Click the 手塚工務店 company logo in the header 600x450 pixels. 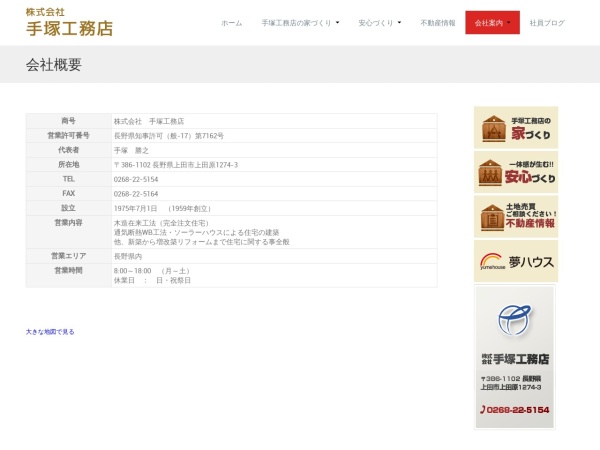(69, 23)
